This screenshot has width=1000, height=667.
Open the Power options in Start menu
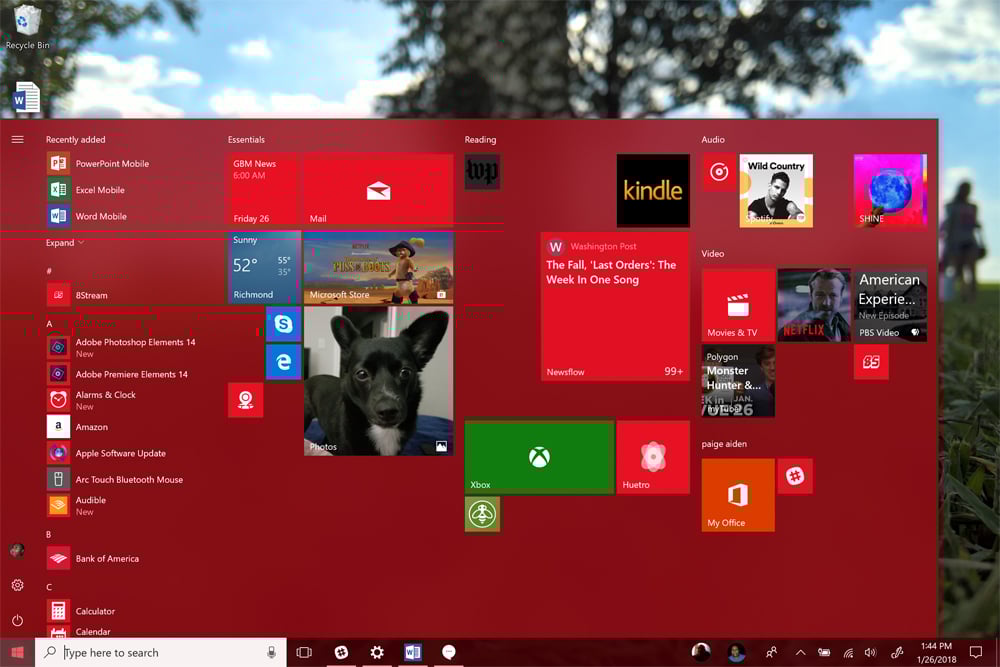[x=17, y=618]
